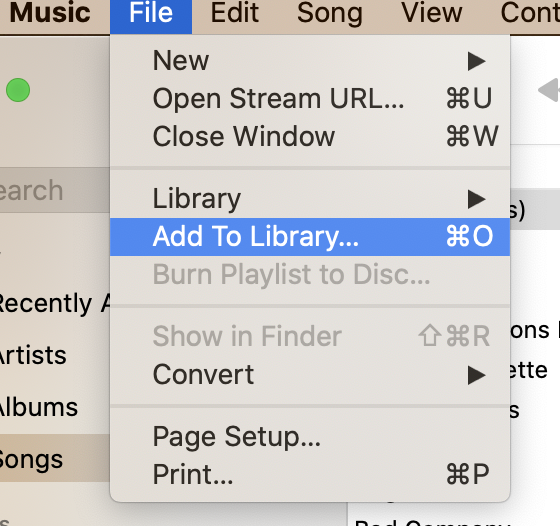Screen dimensions: 560x526
Task: Open Recently Added in the sidebar
Action: pos(55,304)
